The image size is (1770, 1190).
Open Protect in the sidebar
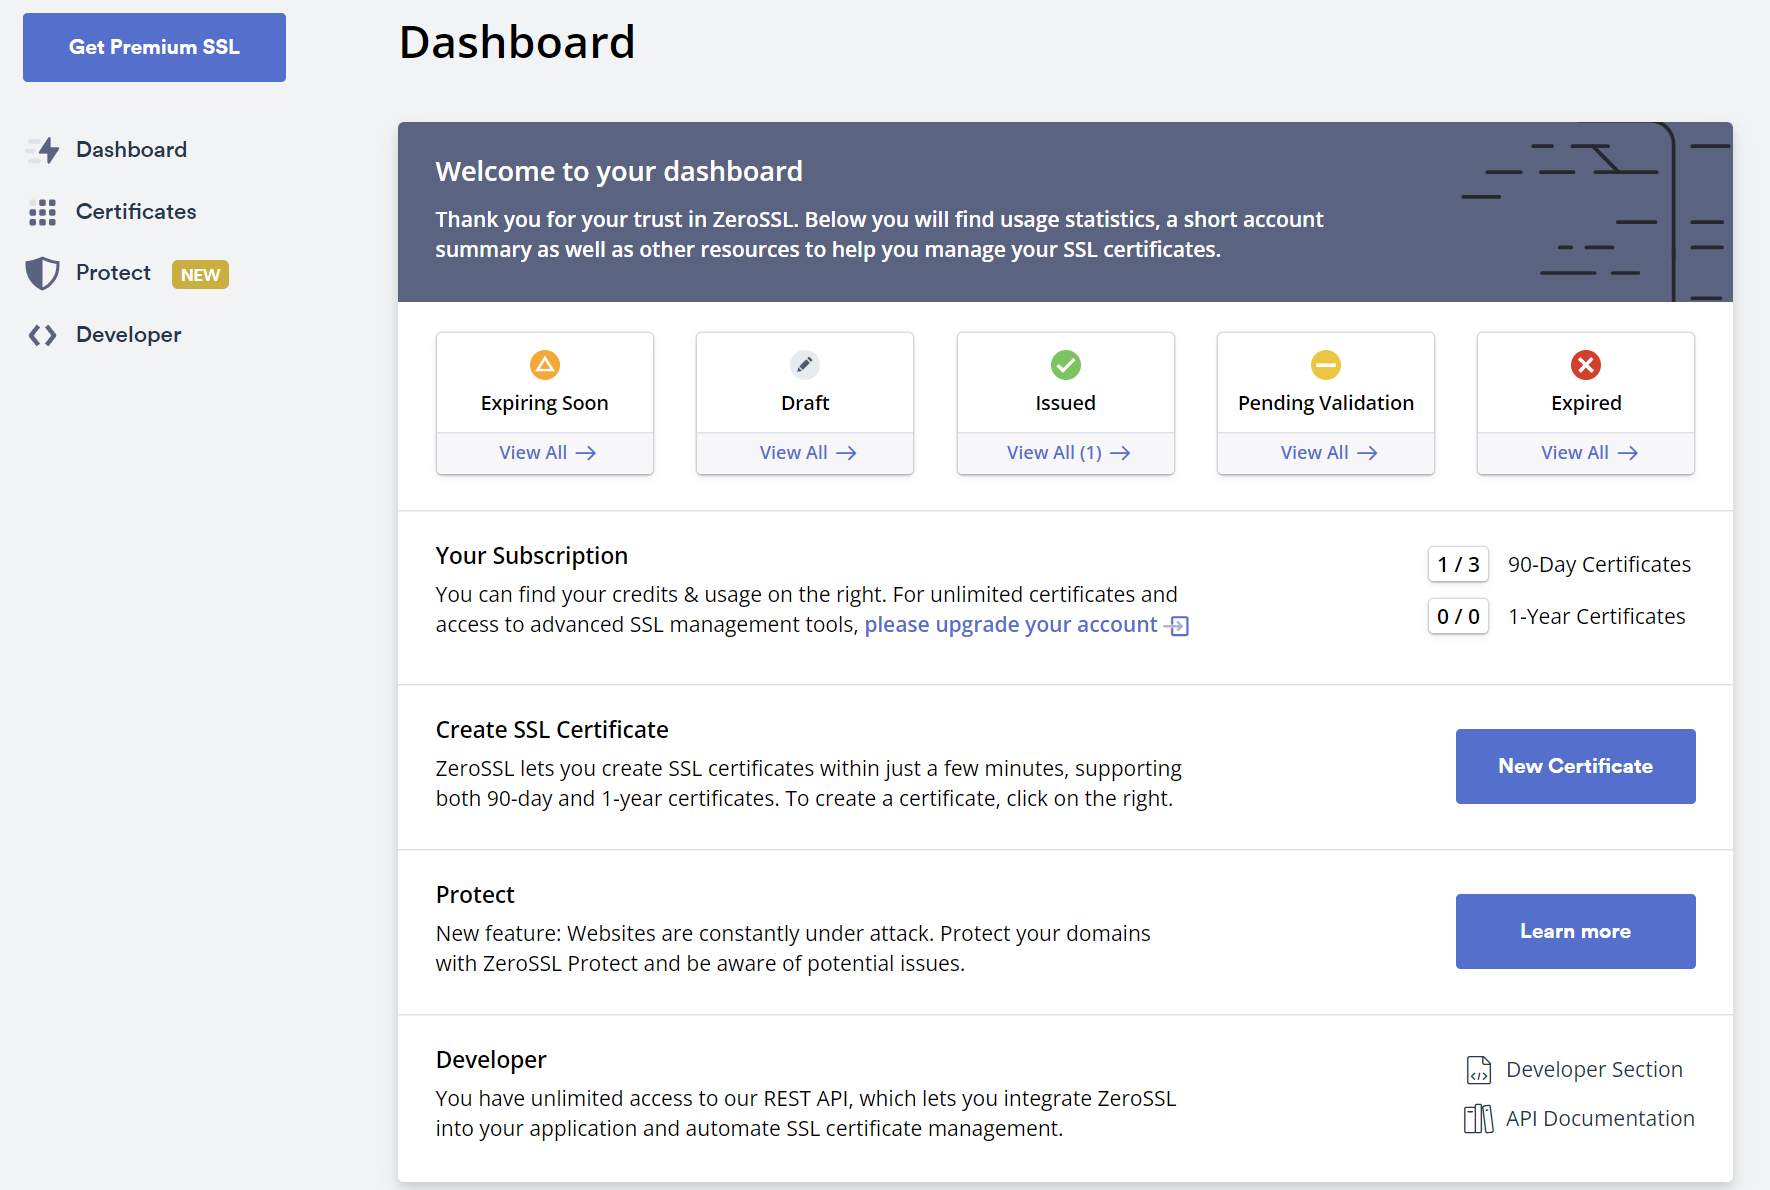click(x=113, y=273)
